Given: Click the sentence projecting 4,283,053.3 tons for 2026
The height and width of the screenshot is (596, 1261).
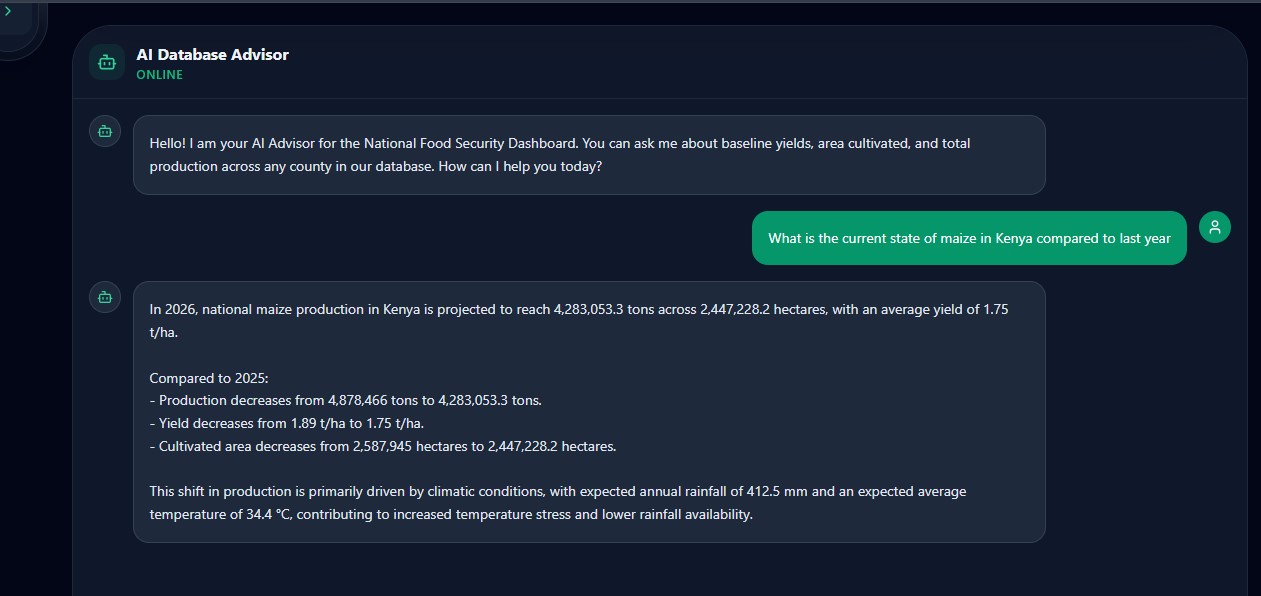Looking at the screenshot, I should point(579,320).
